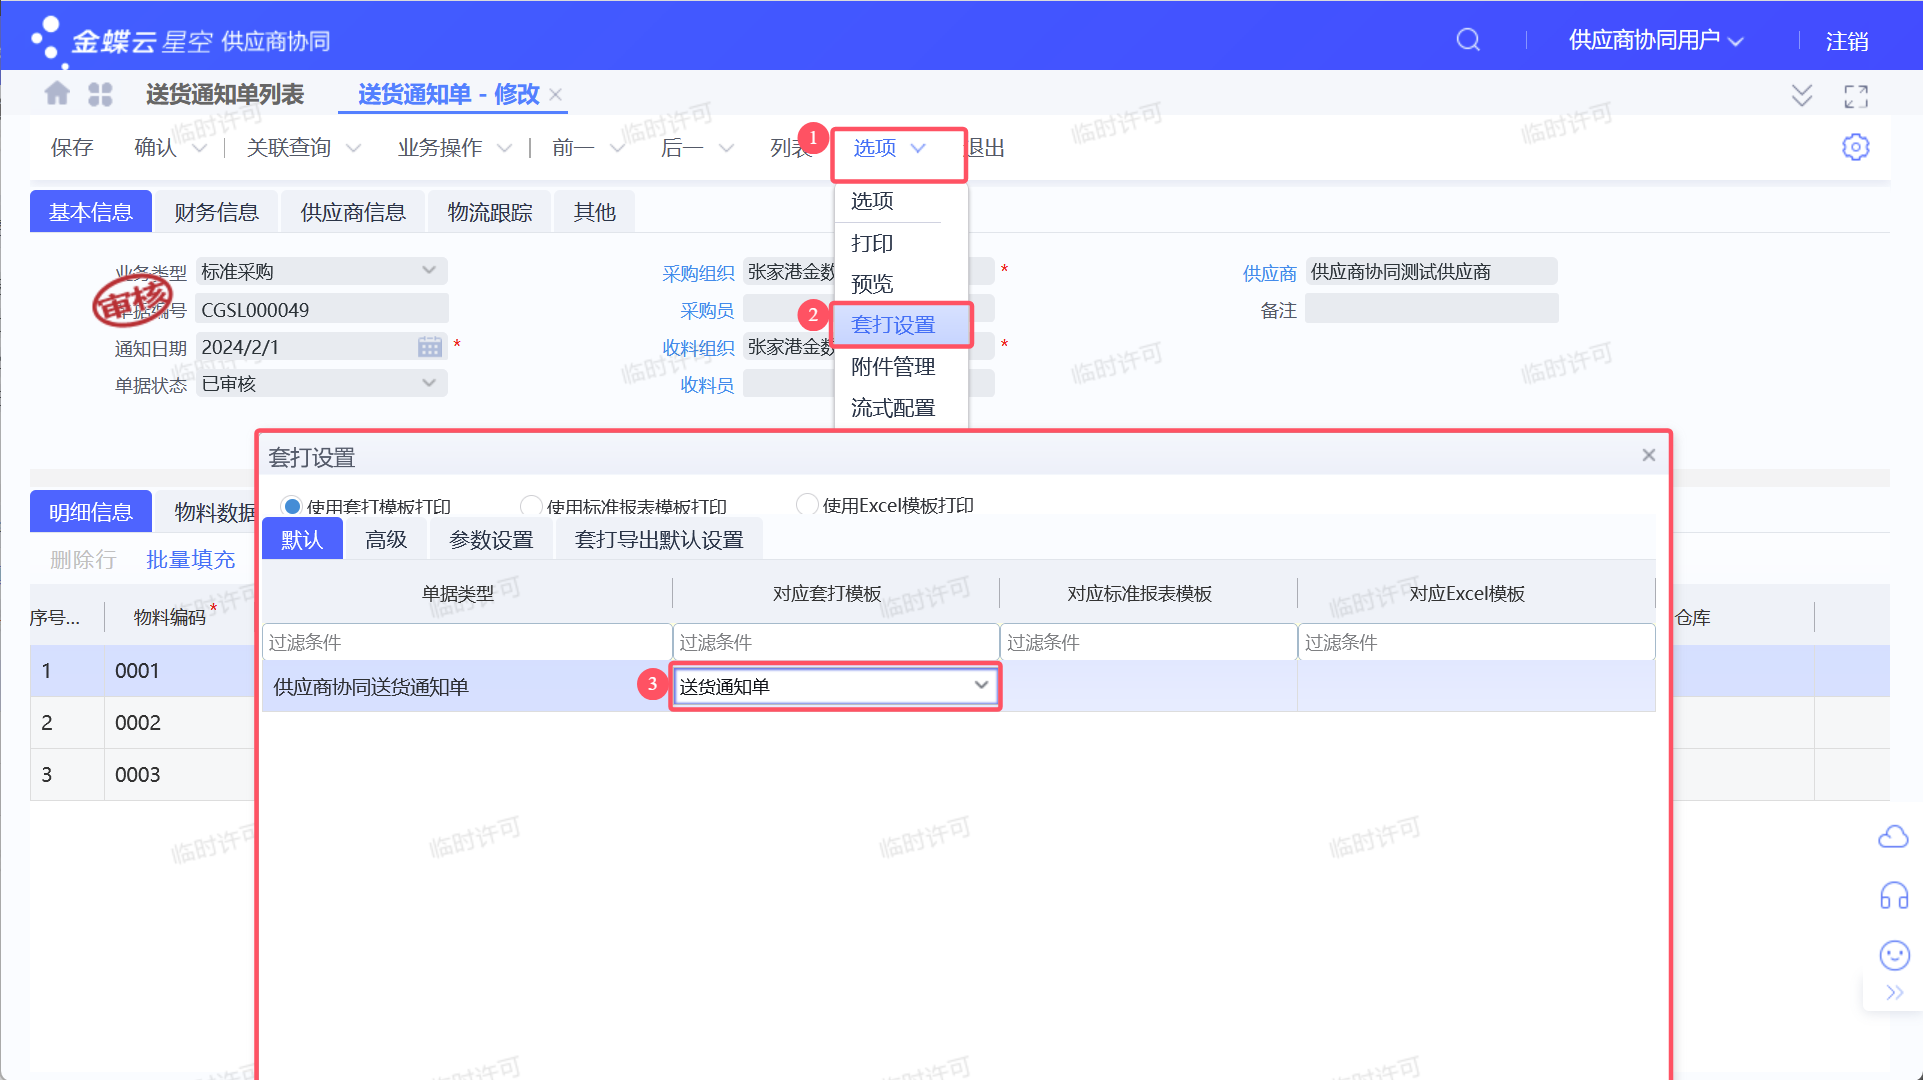The image size is (1923, 1080).
Task: Select 使用套打模板打印 radio option
Action: coord(292,506)
